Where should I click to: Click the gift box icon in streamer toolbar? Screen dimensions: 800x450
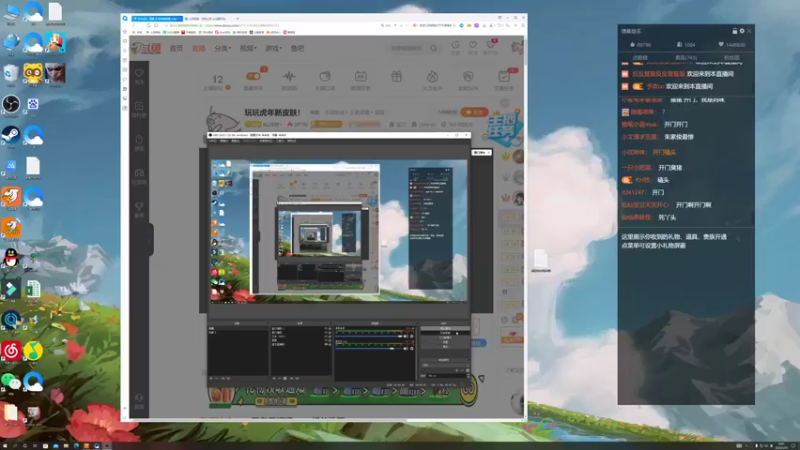(396, 77)
